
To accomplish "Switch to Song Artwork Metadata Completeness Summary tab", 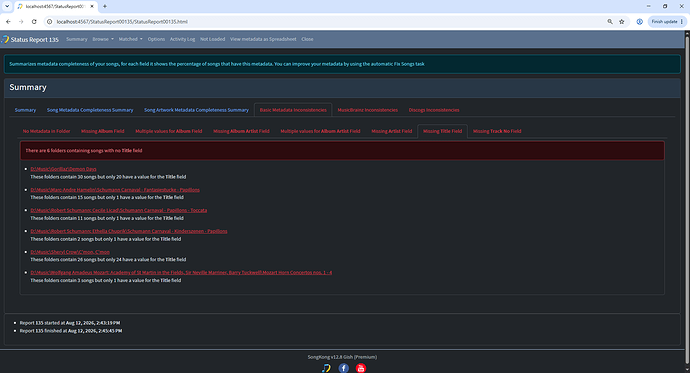I will tap(196, 110).
